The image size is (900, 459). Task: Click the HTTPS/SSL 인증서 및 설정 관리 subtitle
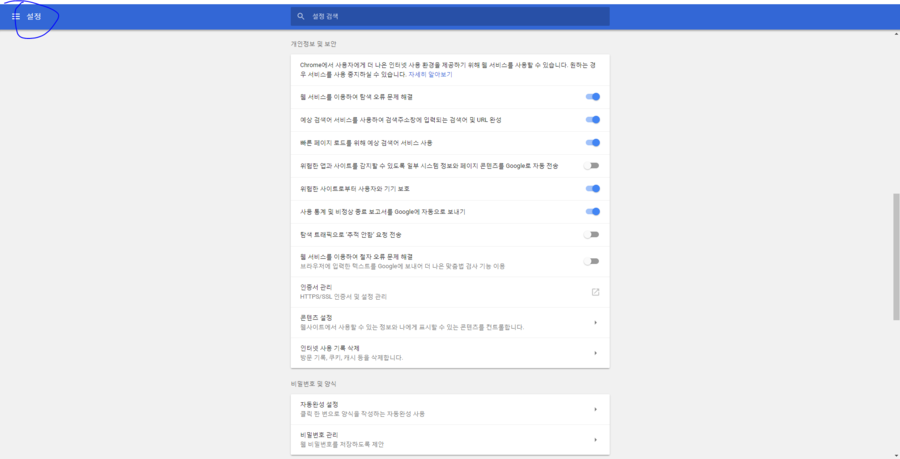coord(343,297)
